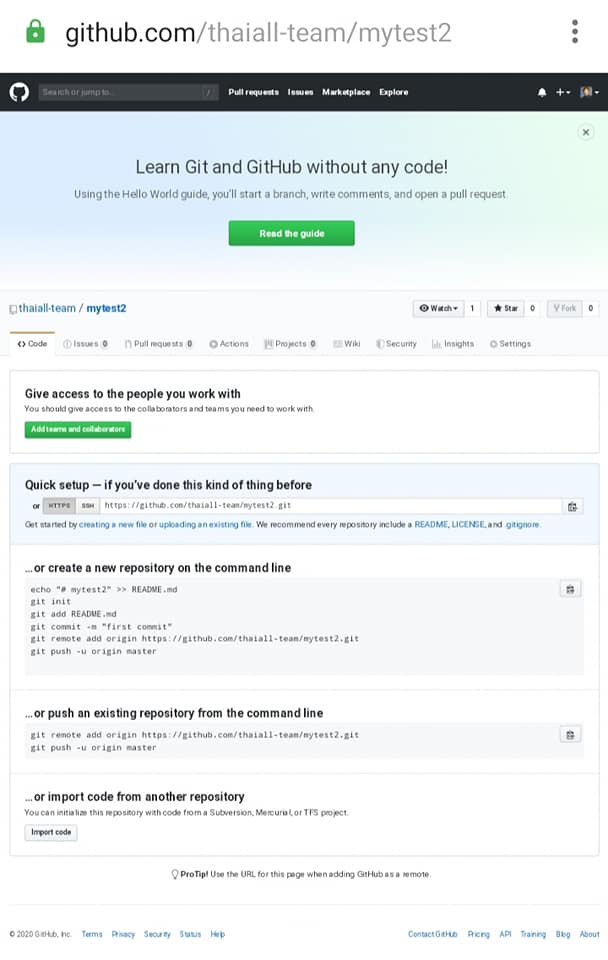Copy the push existing repository commands
The width and height of the screenshot is (608, 960).
pyautogui.click(x=569, y=735)
